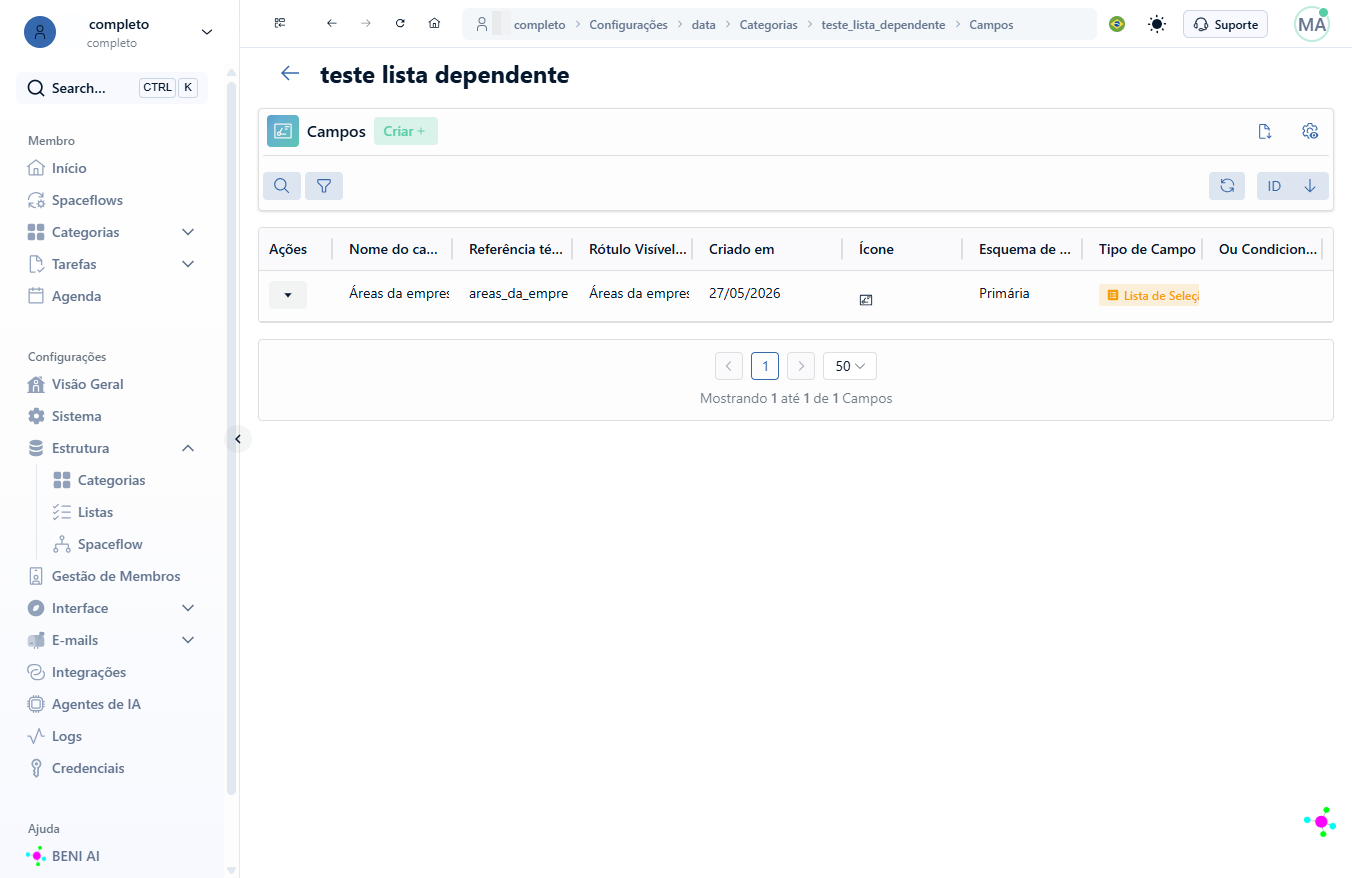
Task: Click the forward arrow in top bar
Action: coord(366,23)
